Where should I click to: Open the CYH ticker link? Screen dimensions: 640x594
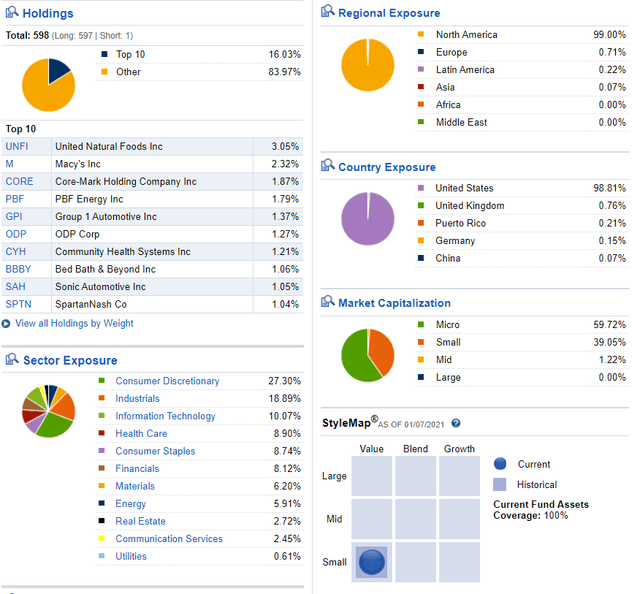point(16,251)
